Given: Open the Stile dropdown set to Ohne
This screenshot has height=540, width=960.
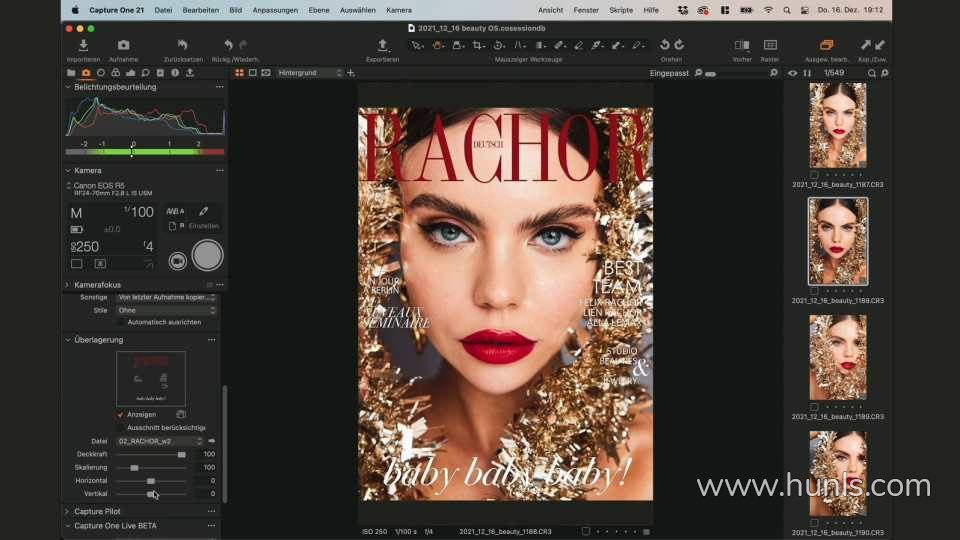Looking at the screenshot, I should click(x=166, y=310).
